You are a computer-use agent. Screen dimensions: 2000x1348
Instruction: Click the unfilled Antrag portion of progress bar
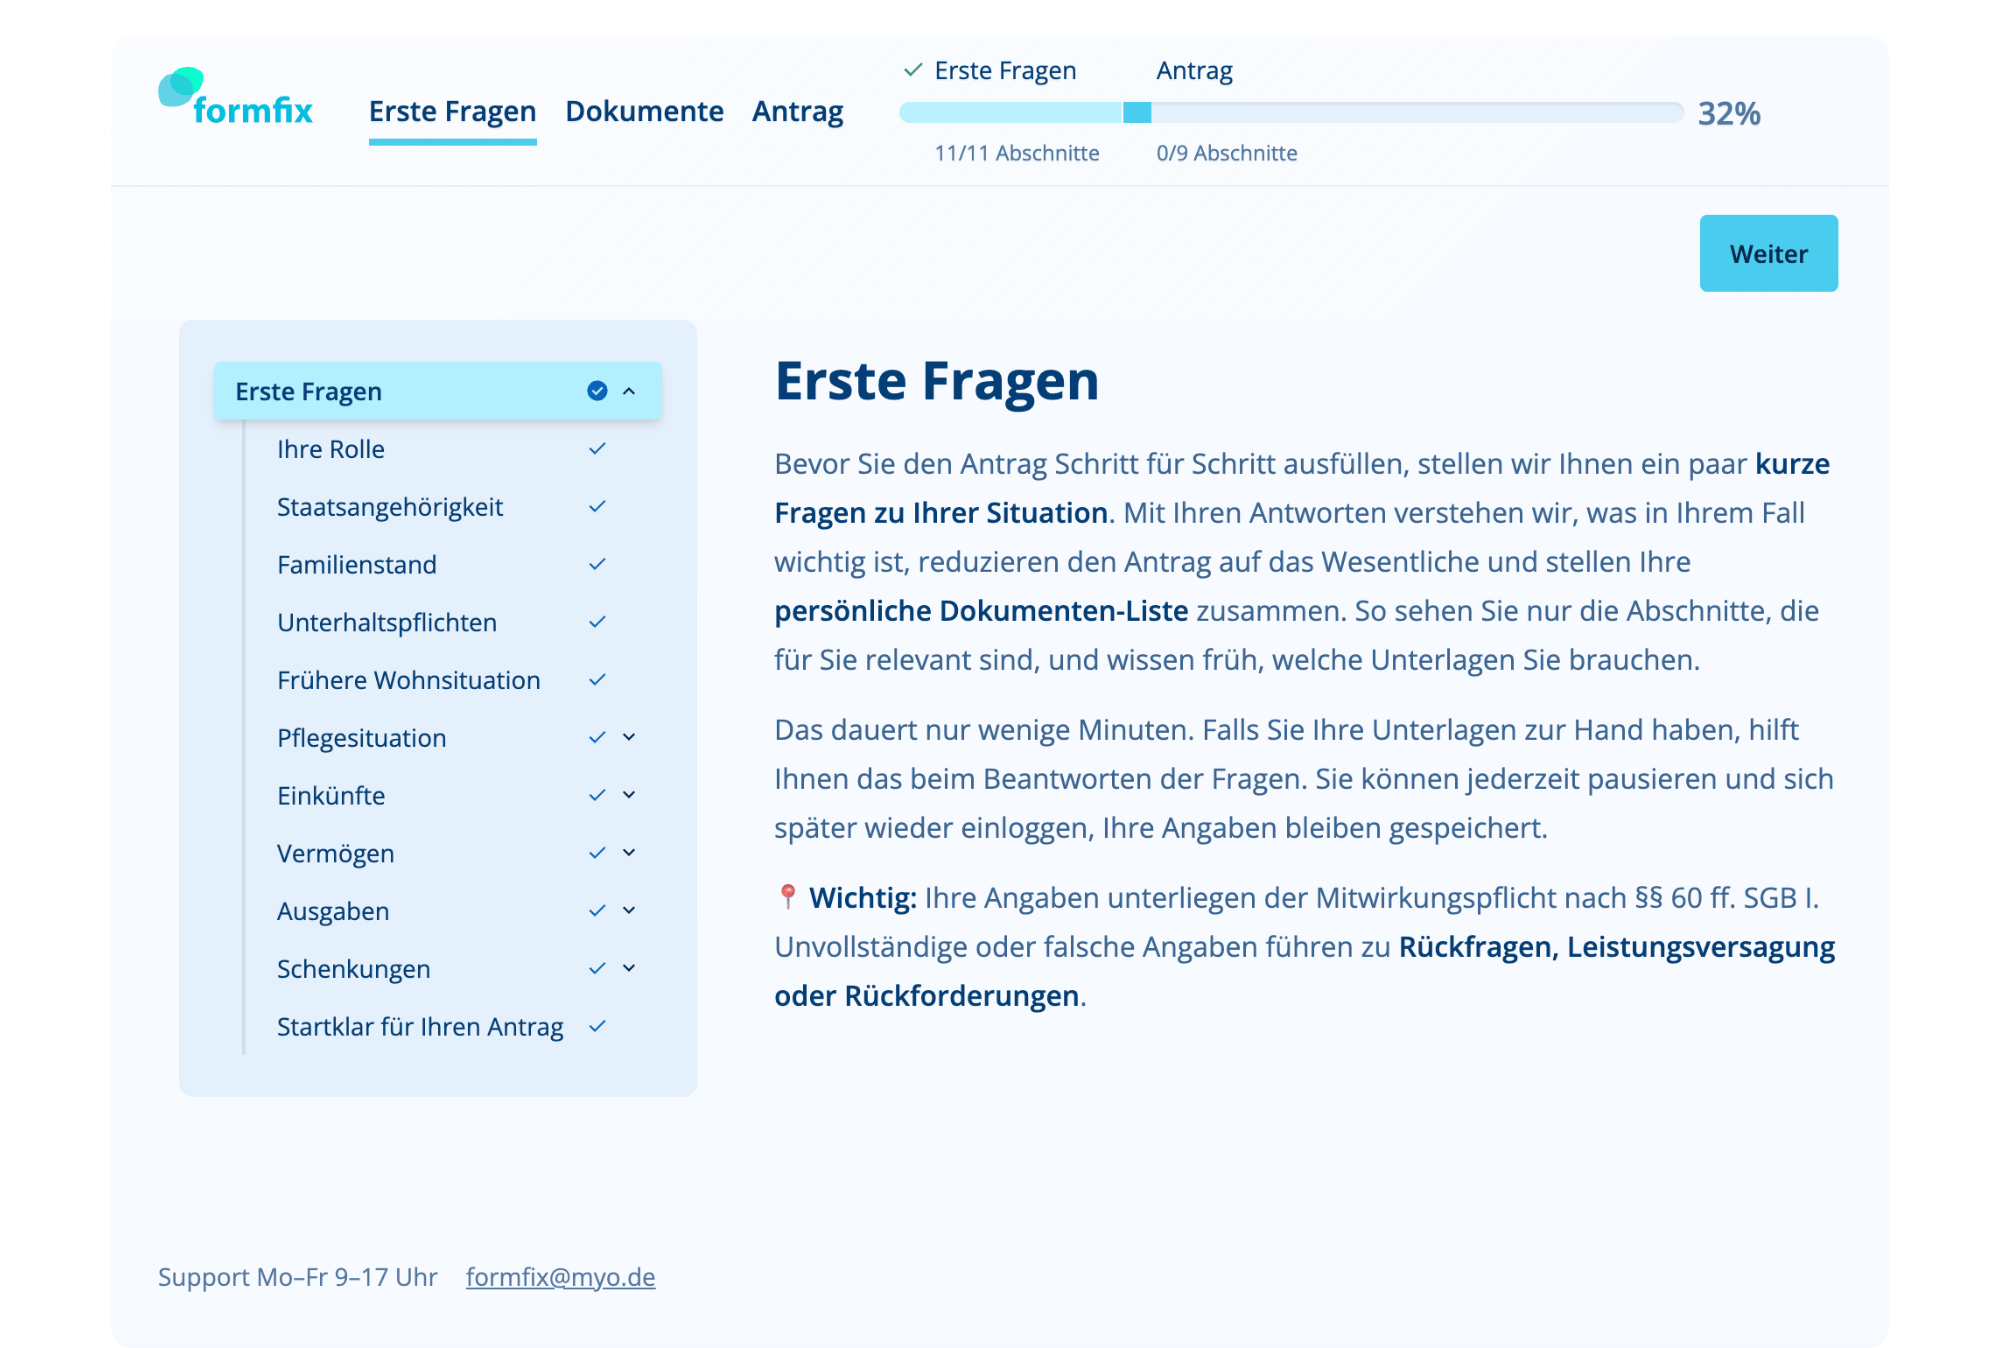click(1417, 113)
